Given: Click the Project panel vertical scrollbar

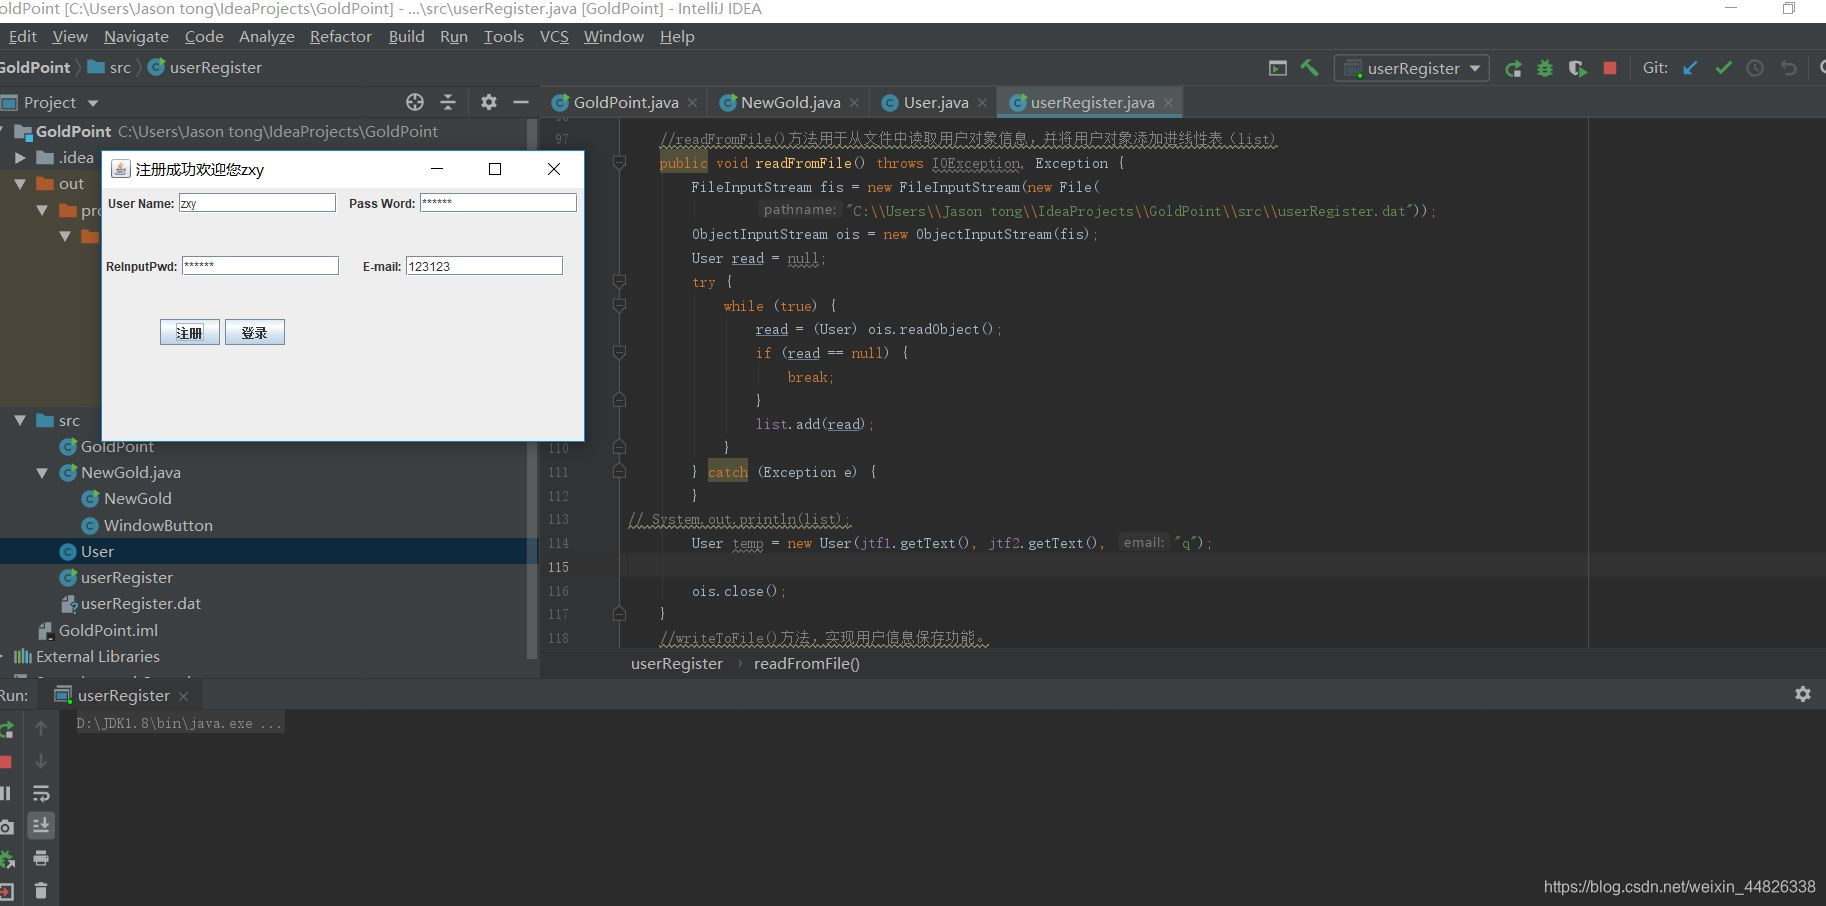Looking at the screenshot, I should (532, 390).
